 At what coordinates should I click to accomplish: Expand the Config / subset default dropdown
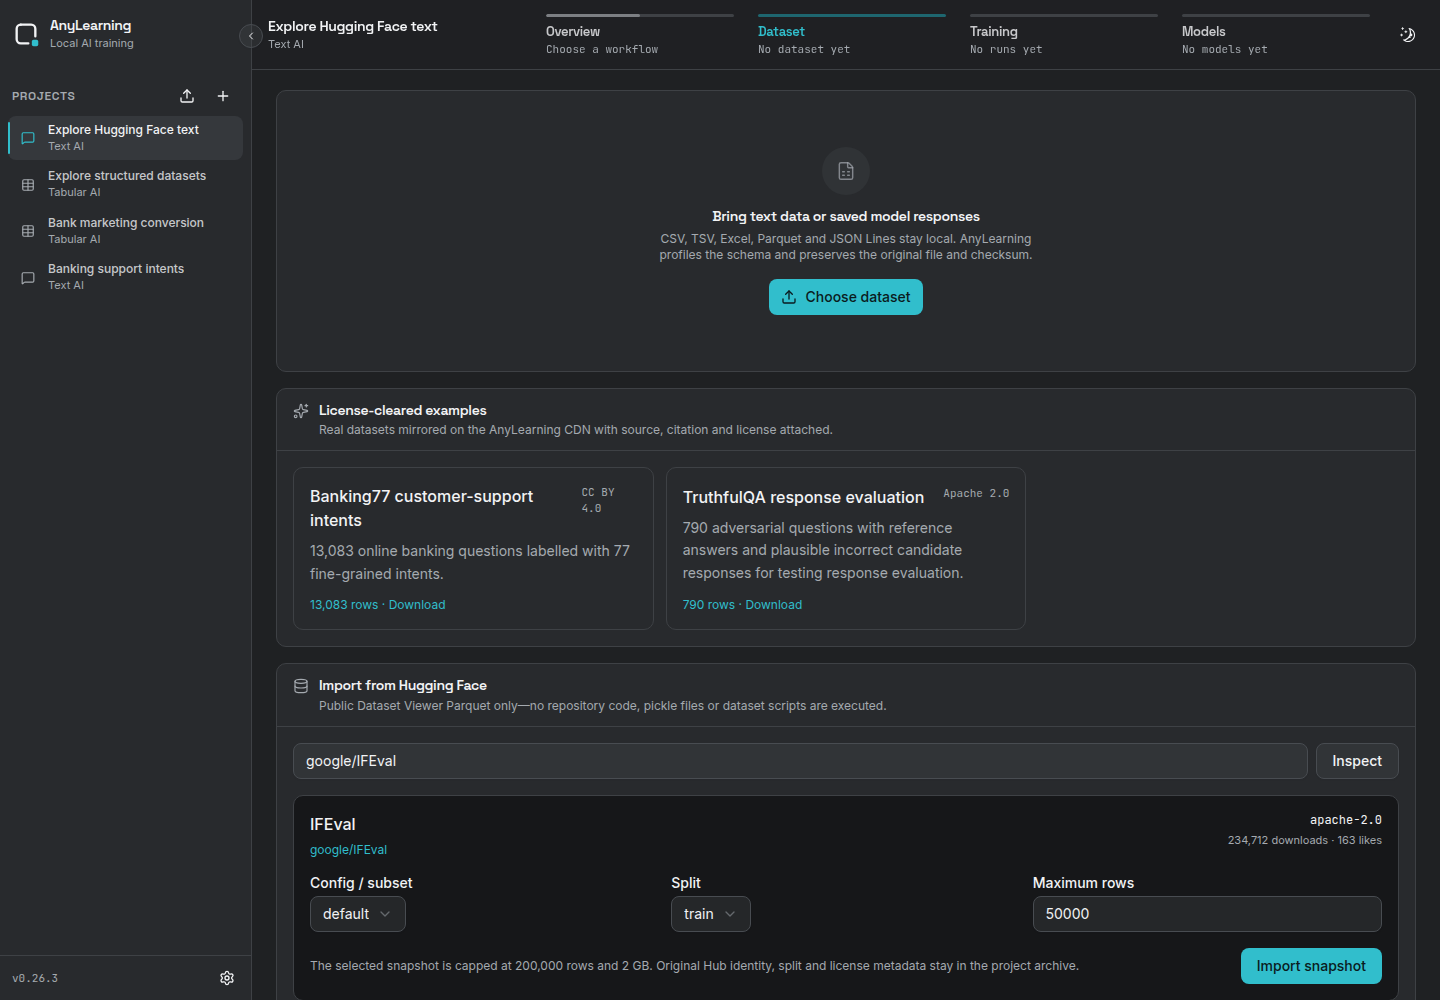pyautogui.click(x=358, y=914)
